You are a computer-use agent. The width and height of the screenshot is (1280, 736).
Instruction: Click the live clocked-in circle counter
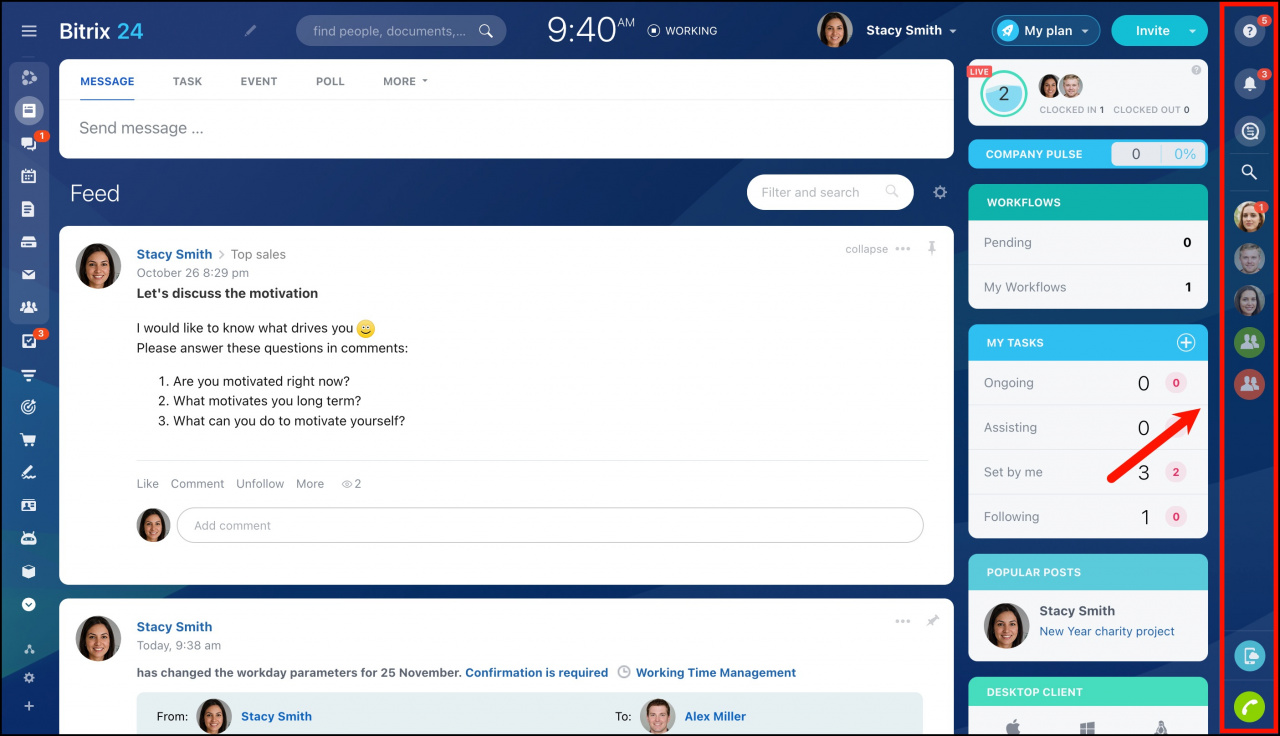(x=1003, y=94)
